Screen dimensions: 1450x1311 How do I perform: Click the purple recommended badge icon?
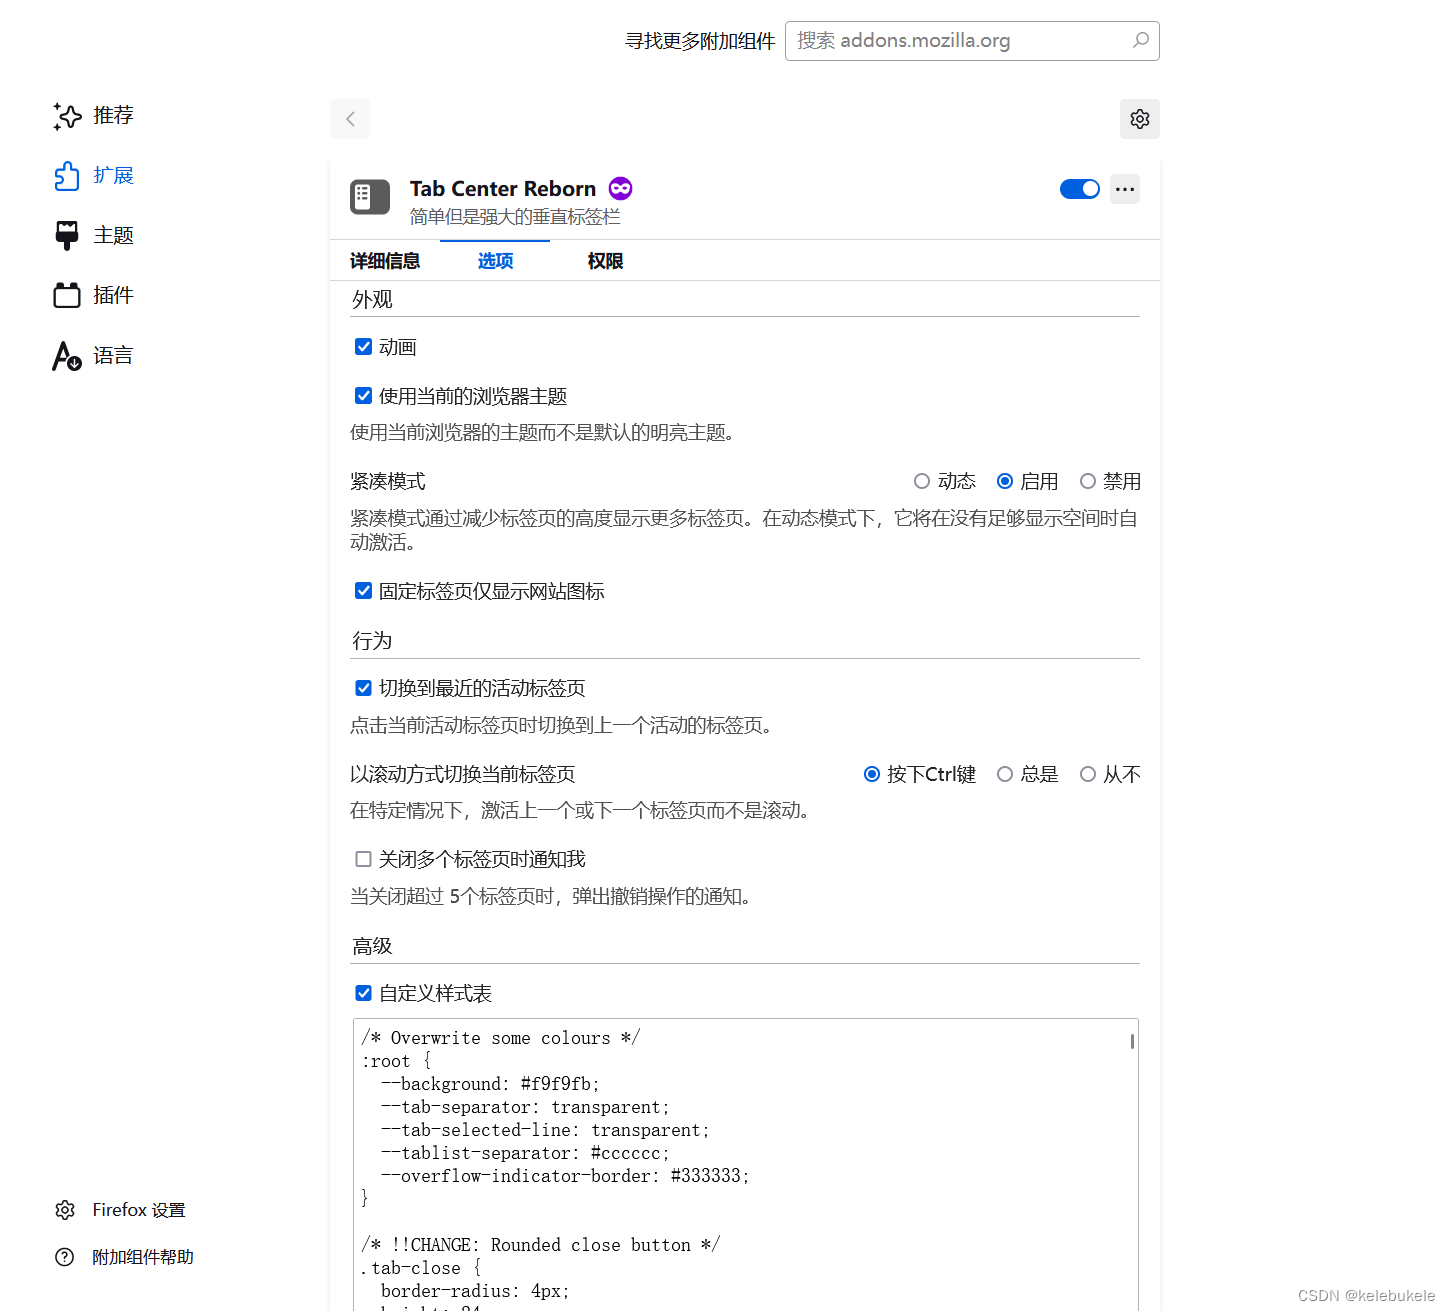click(620, 188)
